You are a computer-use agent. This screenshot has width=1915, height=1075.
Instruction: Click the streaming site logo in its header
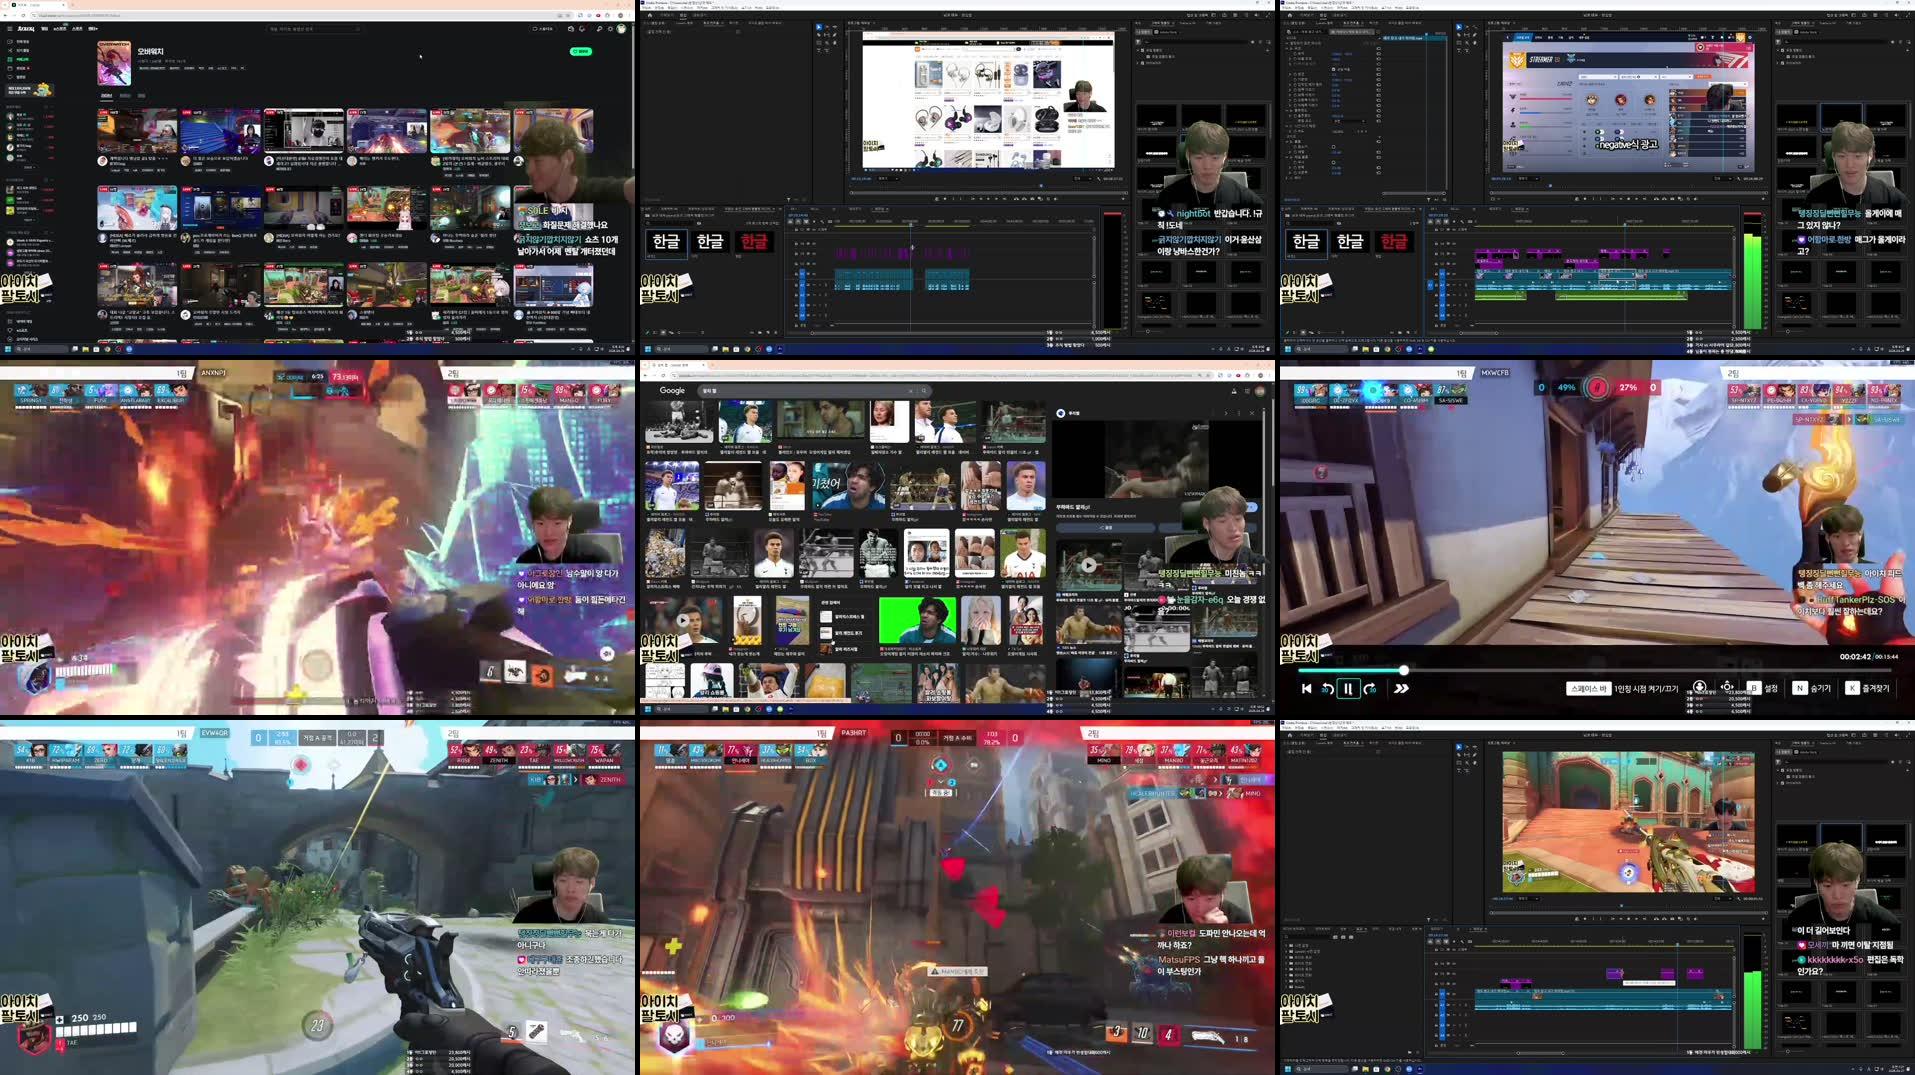pos(25,29)
